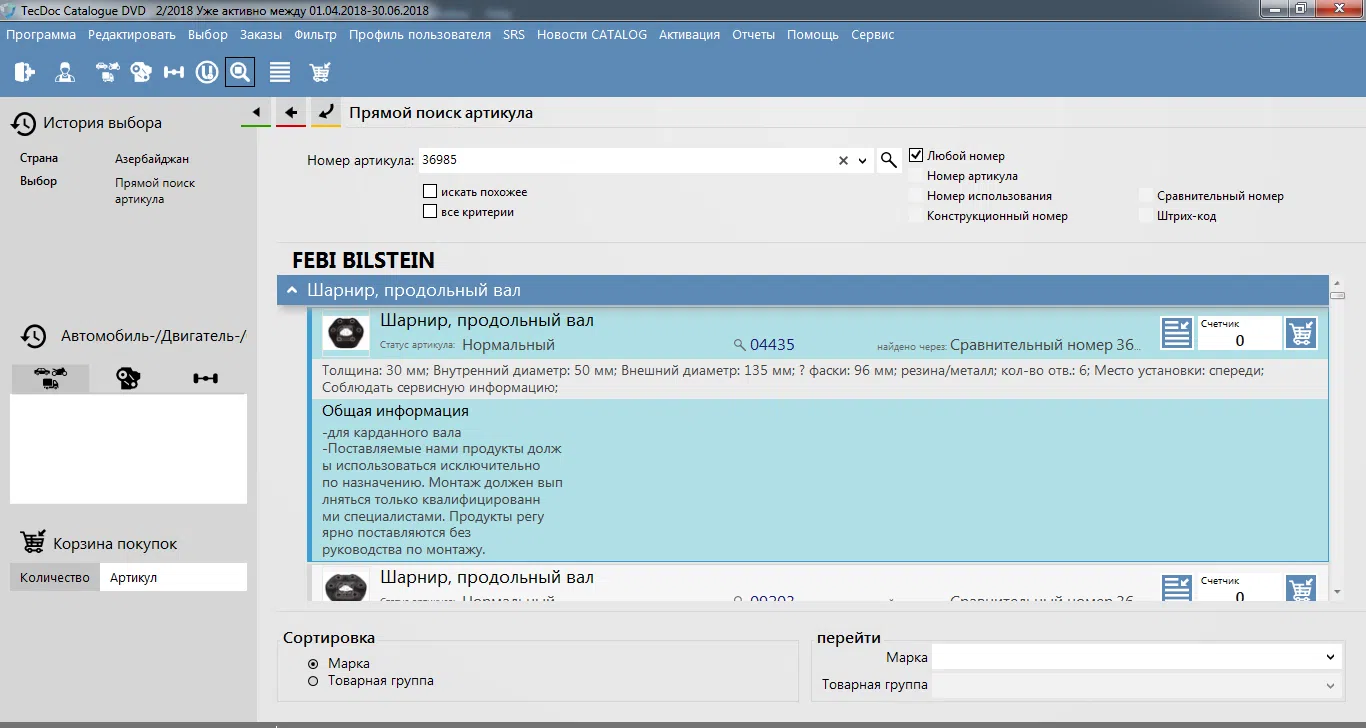Click the Количество column header in cart
The width and height of the screenshot is (1366, 728).
coord(55,577)
